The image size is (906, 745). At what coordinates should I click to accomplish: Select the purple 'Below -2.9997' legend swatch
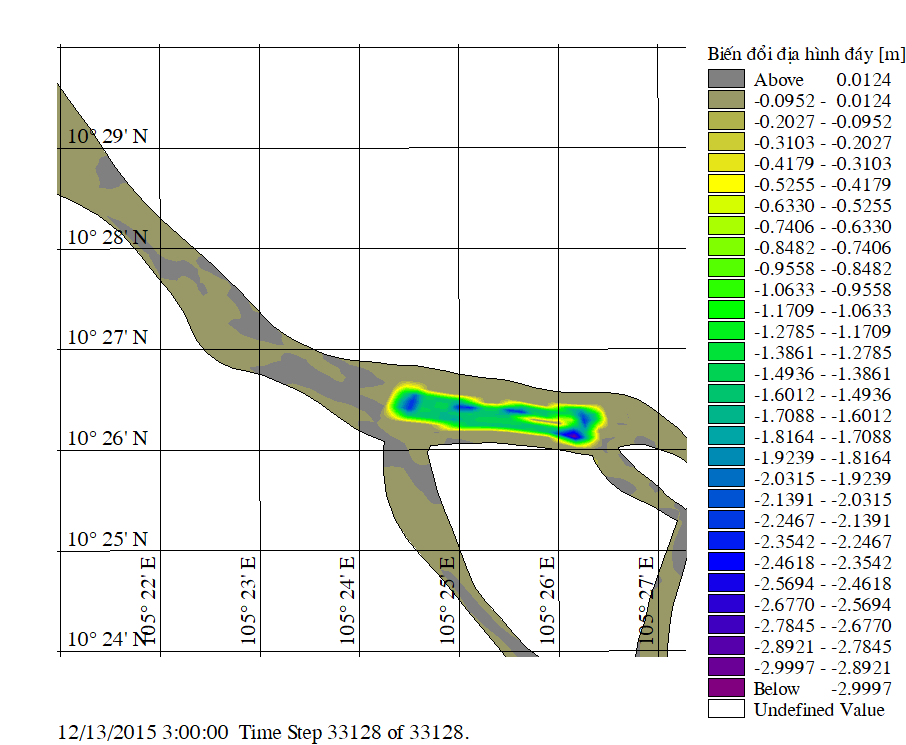coord(726,688)
